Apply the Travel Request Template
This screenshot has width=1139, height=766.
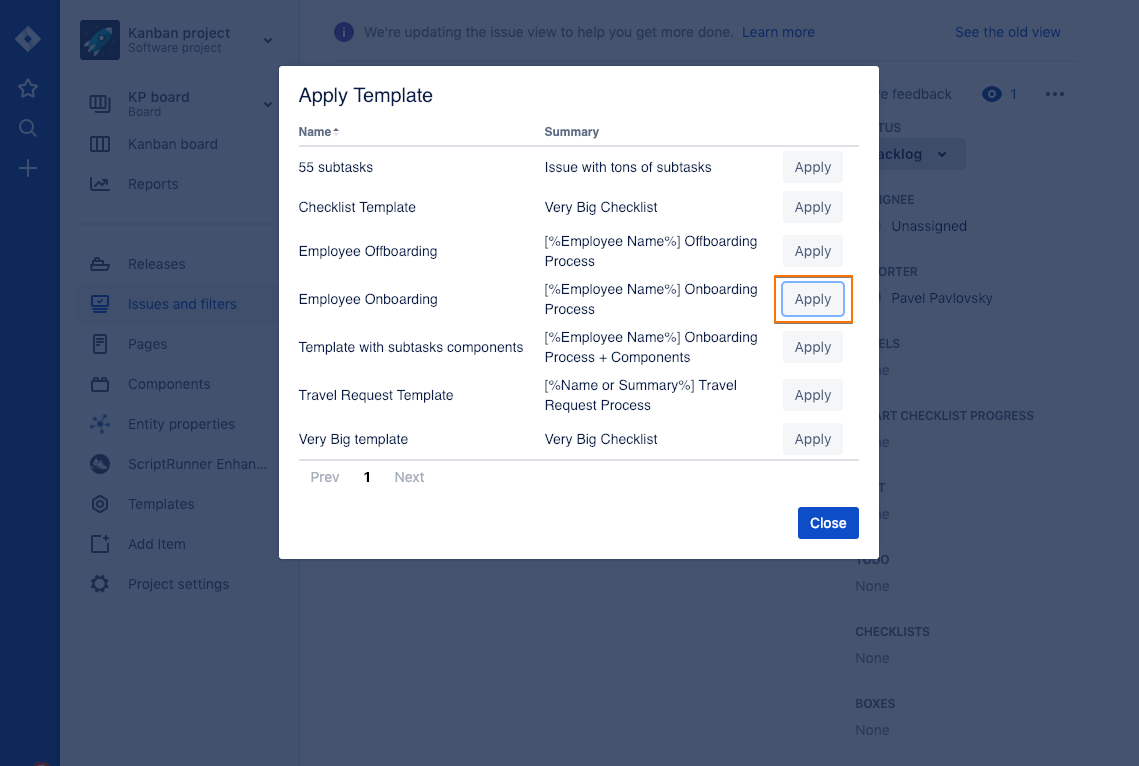point(813,395)
